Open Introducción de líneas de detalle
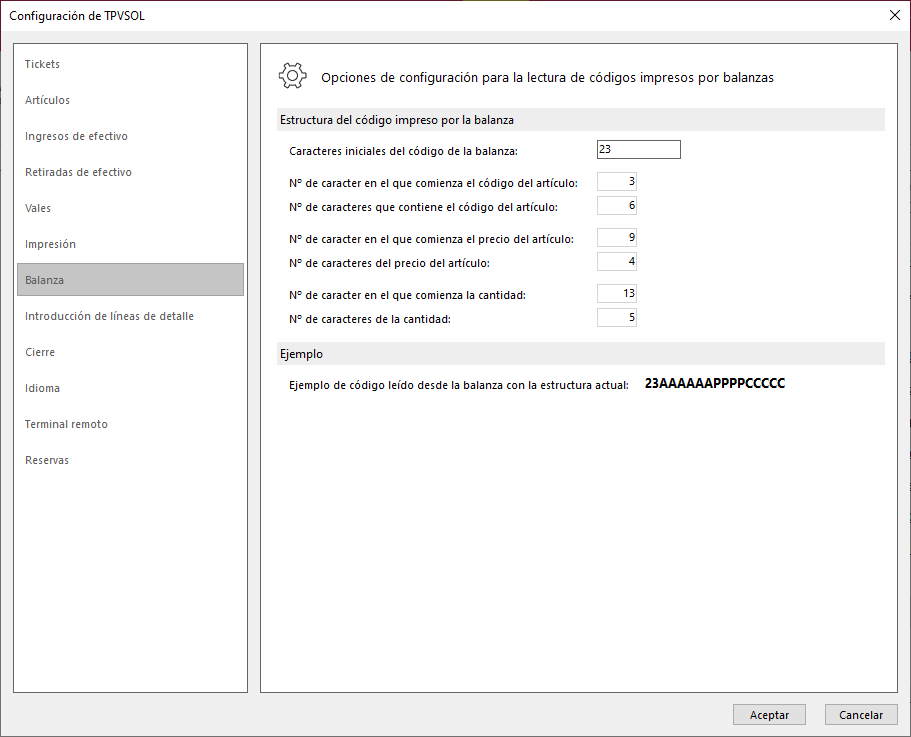This screenshot has width=911, height=737. [130, 316]
